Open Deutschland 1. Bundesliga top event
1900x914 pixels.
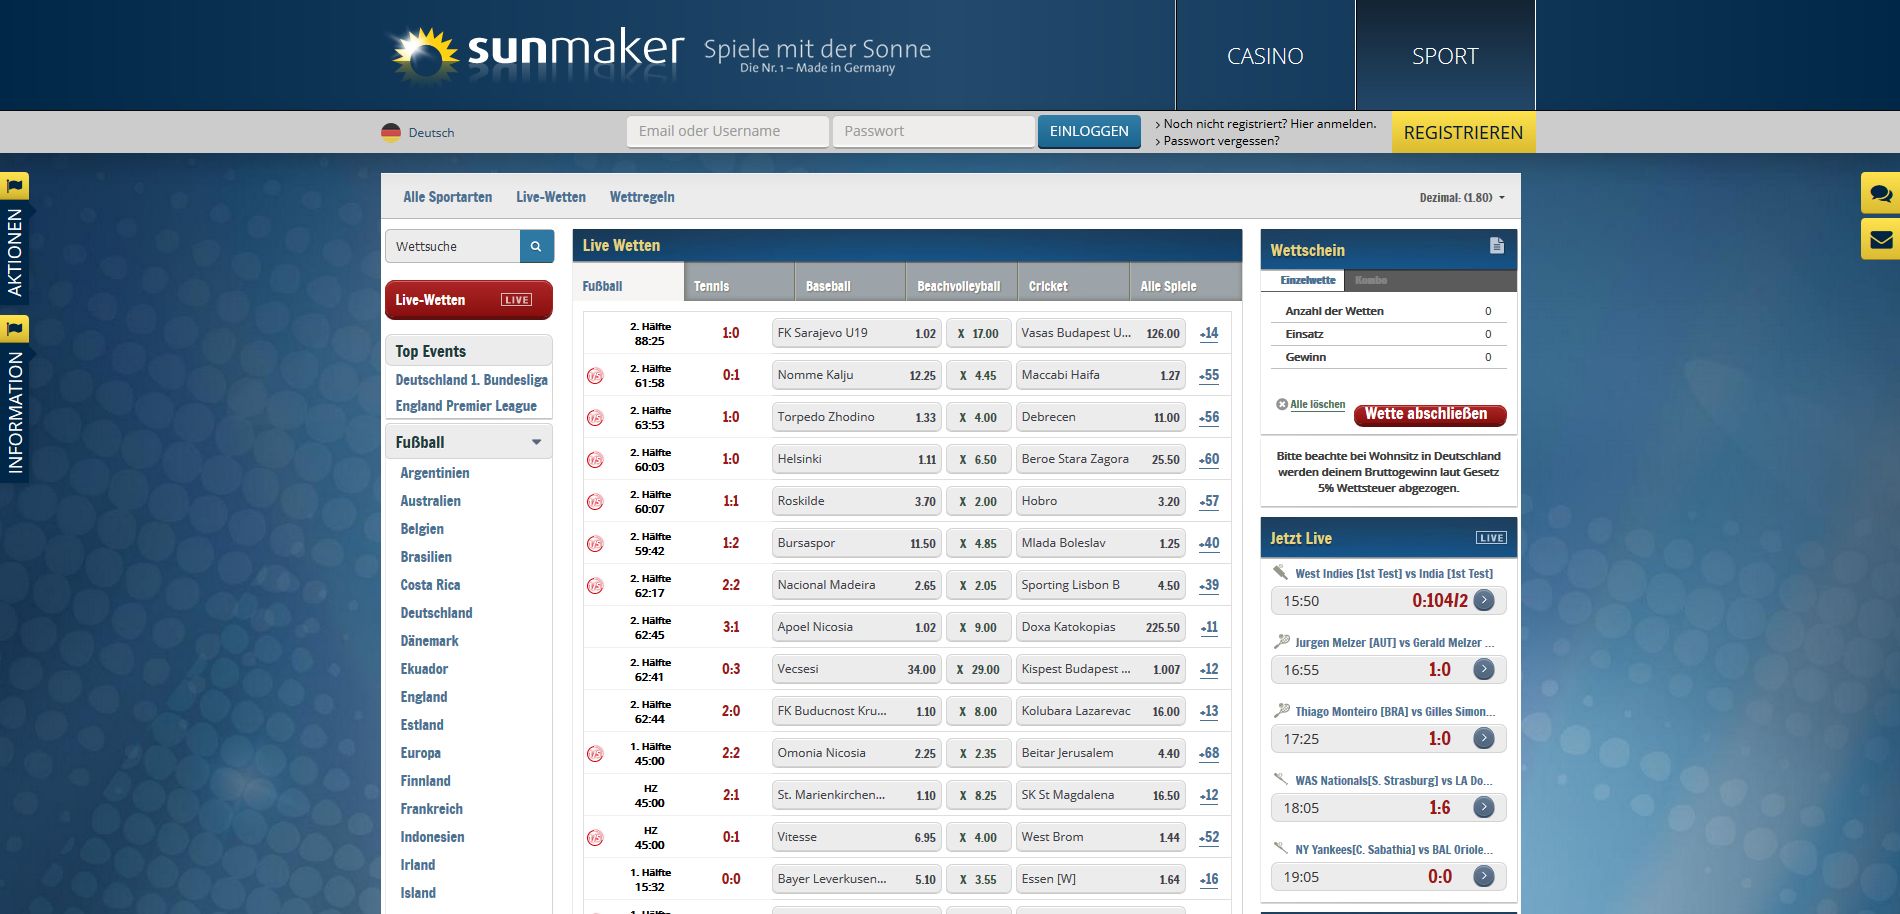471,380
